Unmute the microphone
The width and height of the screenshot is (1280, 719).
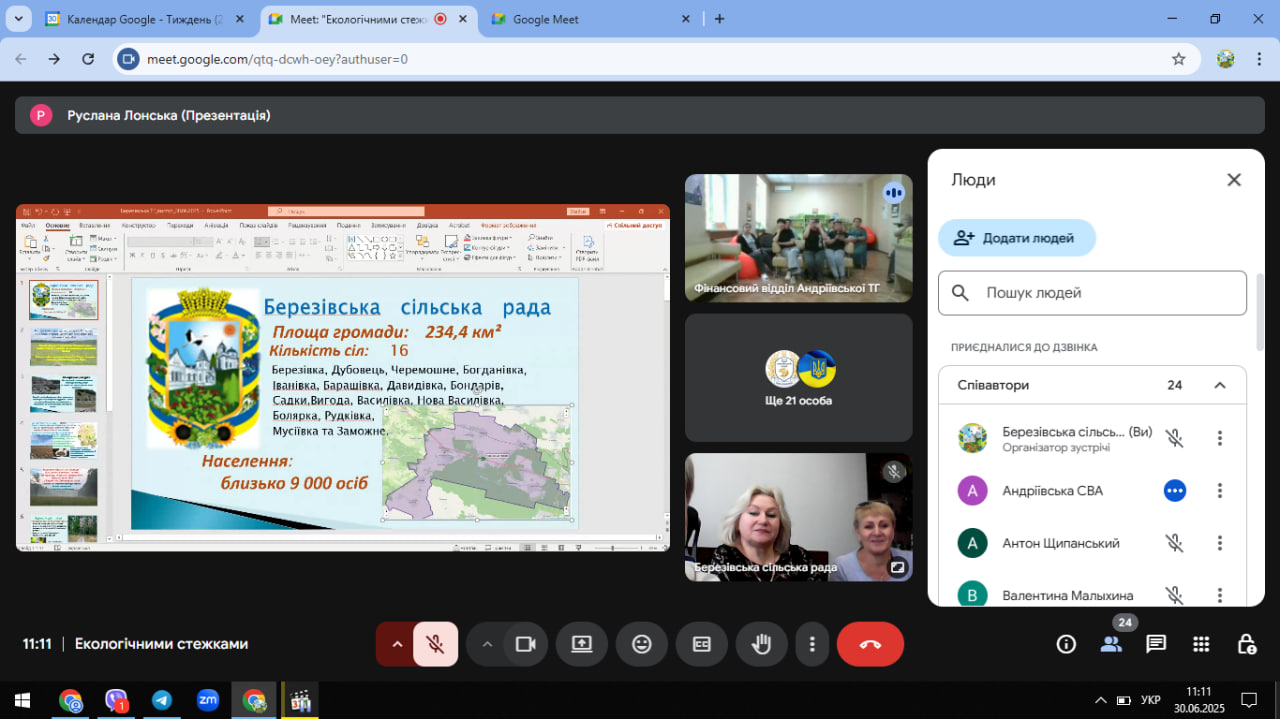435,644
